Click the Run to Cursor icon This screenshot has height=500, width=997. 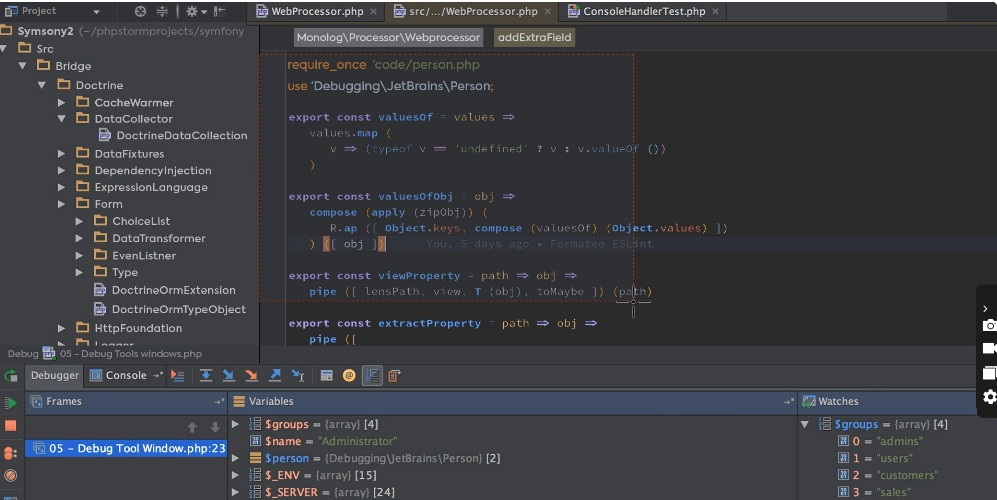(298, 375)
